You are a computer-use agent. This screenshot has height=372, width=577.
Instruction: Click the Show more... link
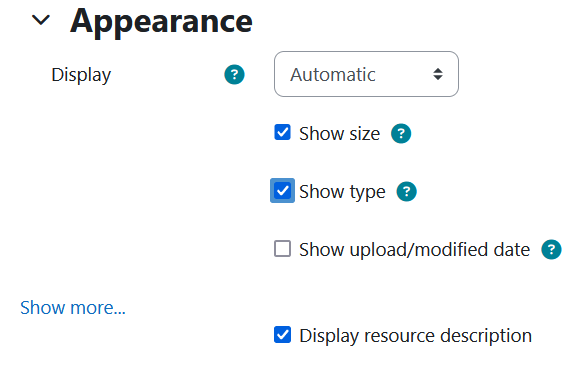[73, 308]
